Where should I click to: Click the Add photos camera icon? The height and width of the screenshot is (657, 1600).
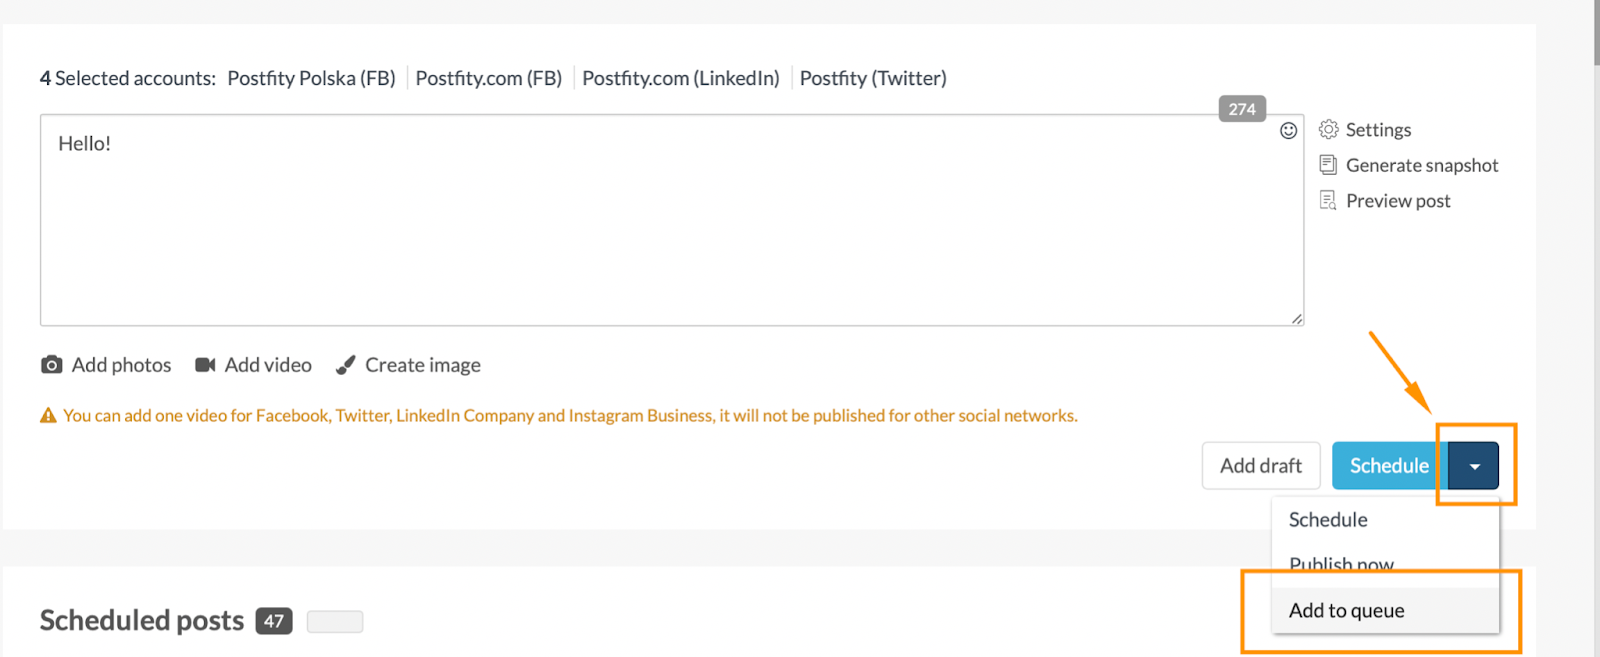[51, 365]
